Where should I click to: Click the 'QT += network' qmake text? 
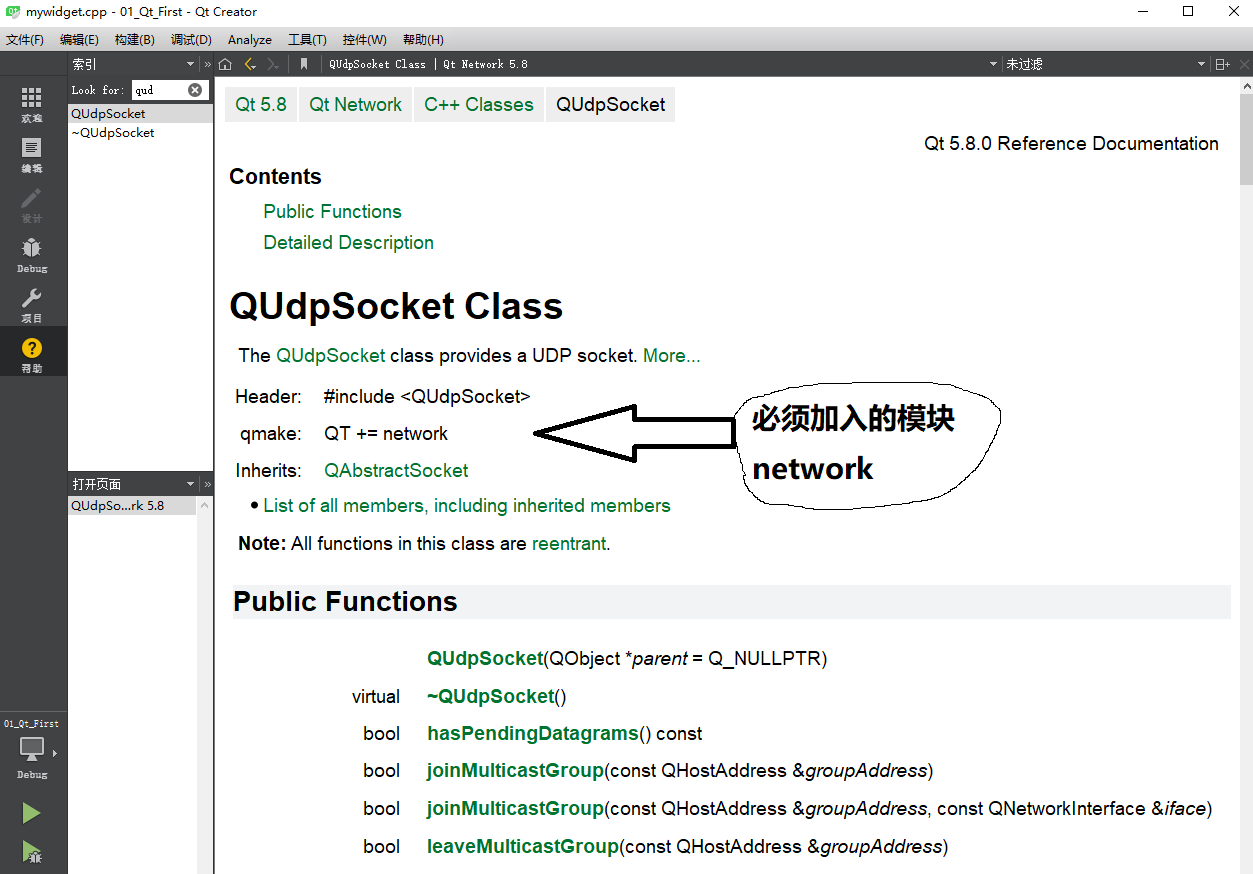point(386,434)
